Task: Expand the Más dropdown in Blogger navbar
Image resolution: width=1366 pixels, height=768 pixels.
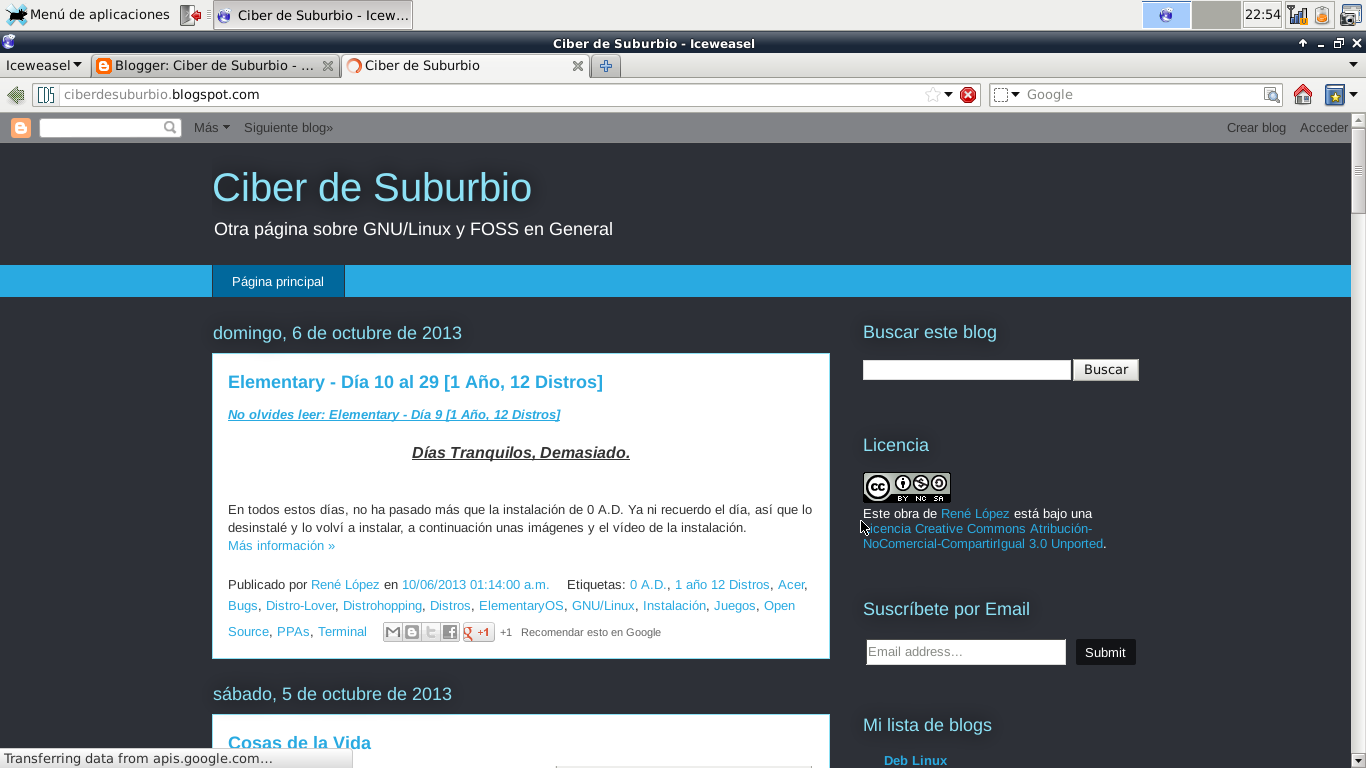Action: click(212, 128)
